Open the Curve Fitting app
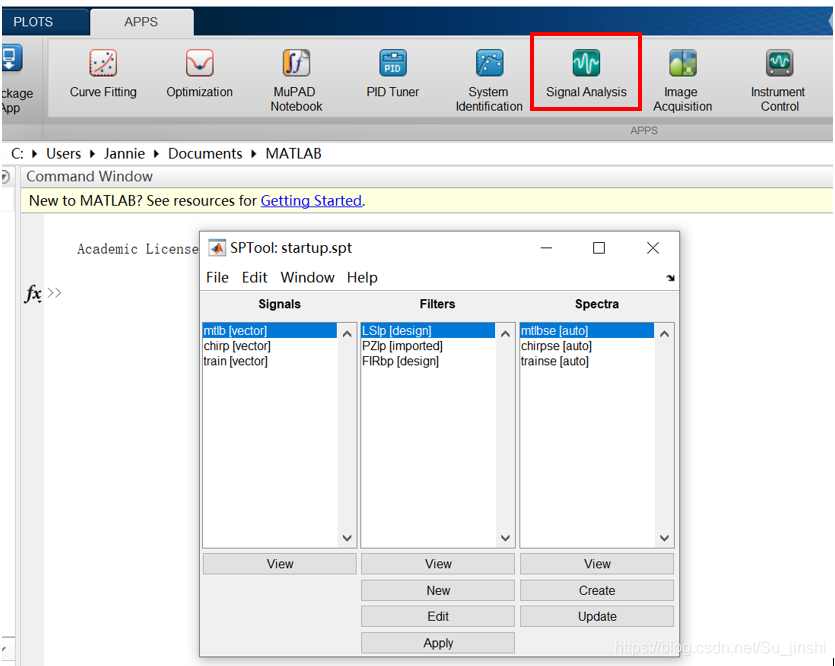Viewport: 835px width, 666px height. click(x=103, y=75)
